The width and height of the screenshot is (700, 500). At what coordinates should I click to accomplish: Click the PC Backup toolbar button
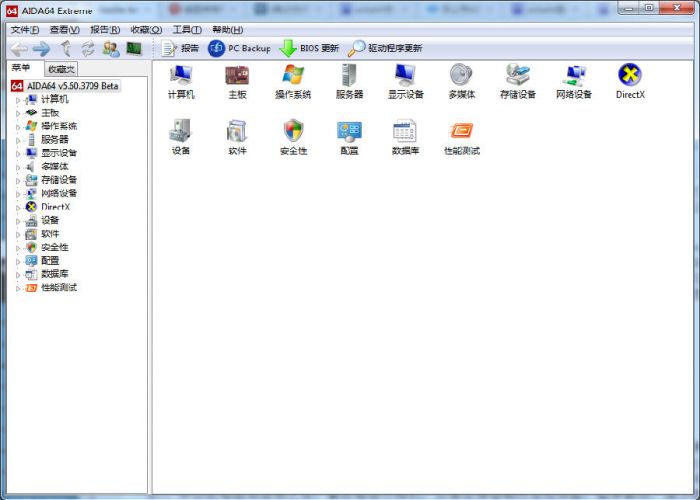click(x=240, y=48)
